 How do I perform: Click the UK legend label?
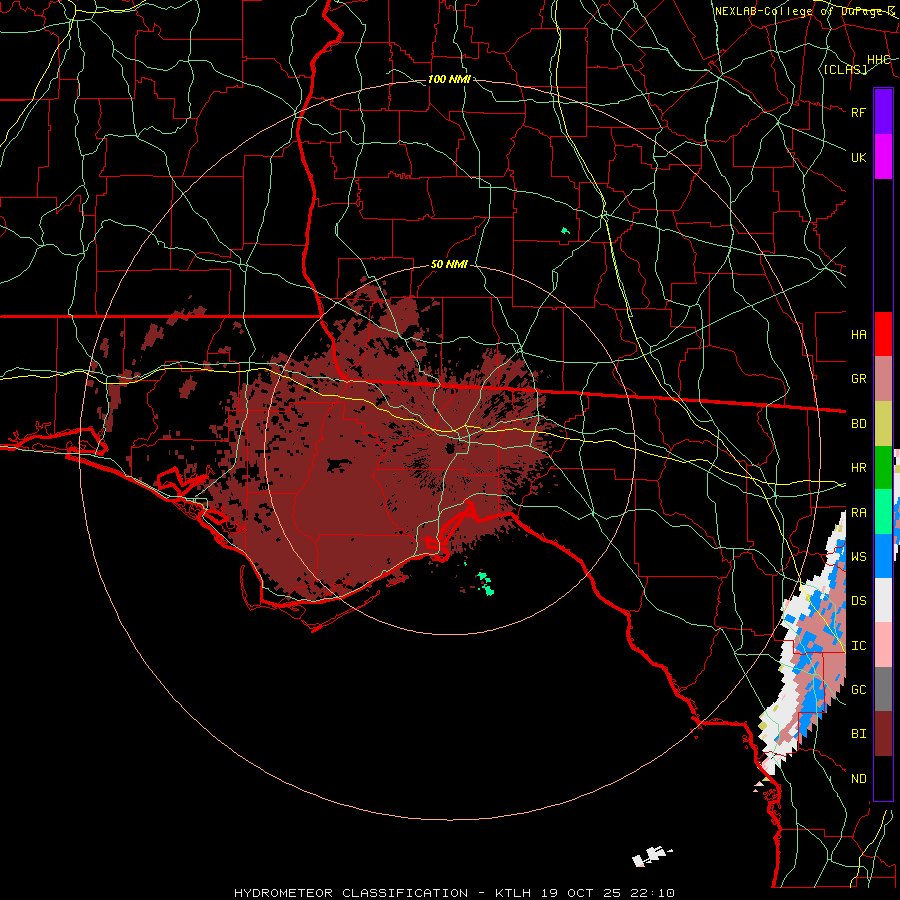click(858, 157)
